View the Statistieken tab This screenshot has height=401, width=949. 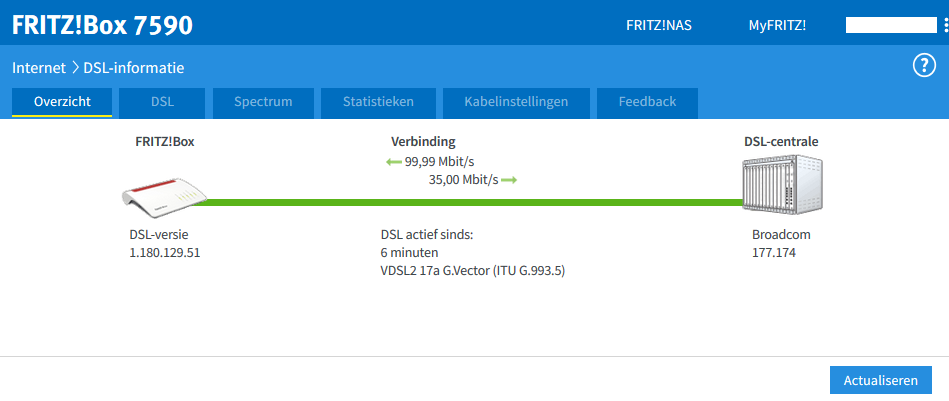[x=377, y=102]
